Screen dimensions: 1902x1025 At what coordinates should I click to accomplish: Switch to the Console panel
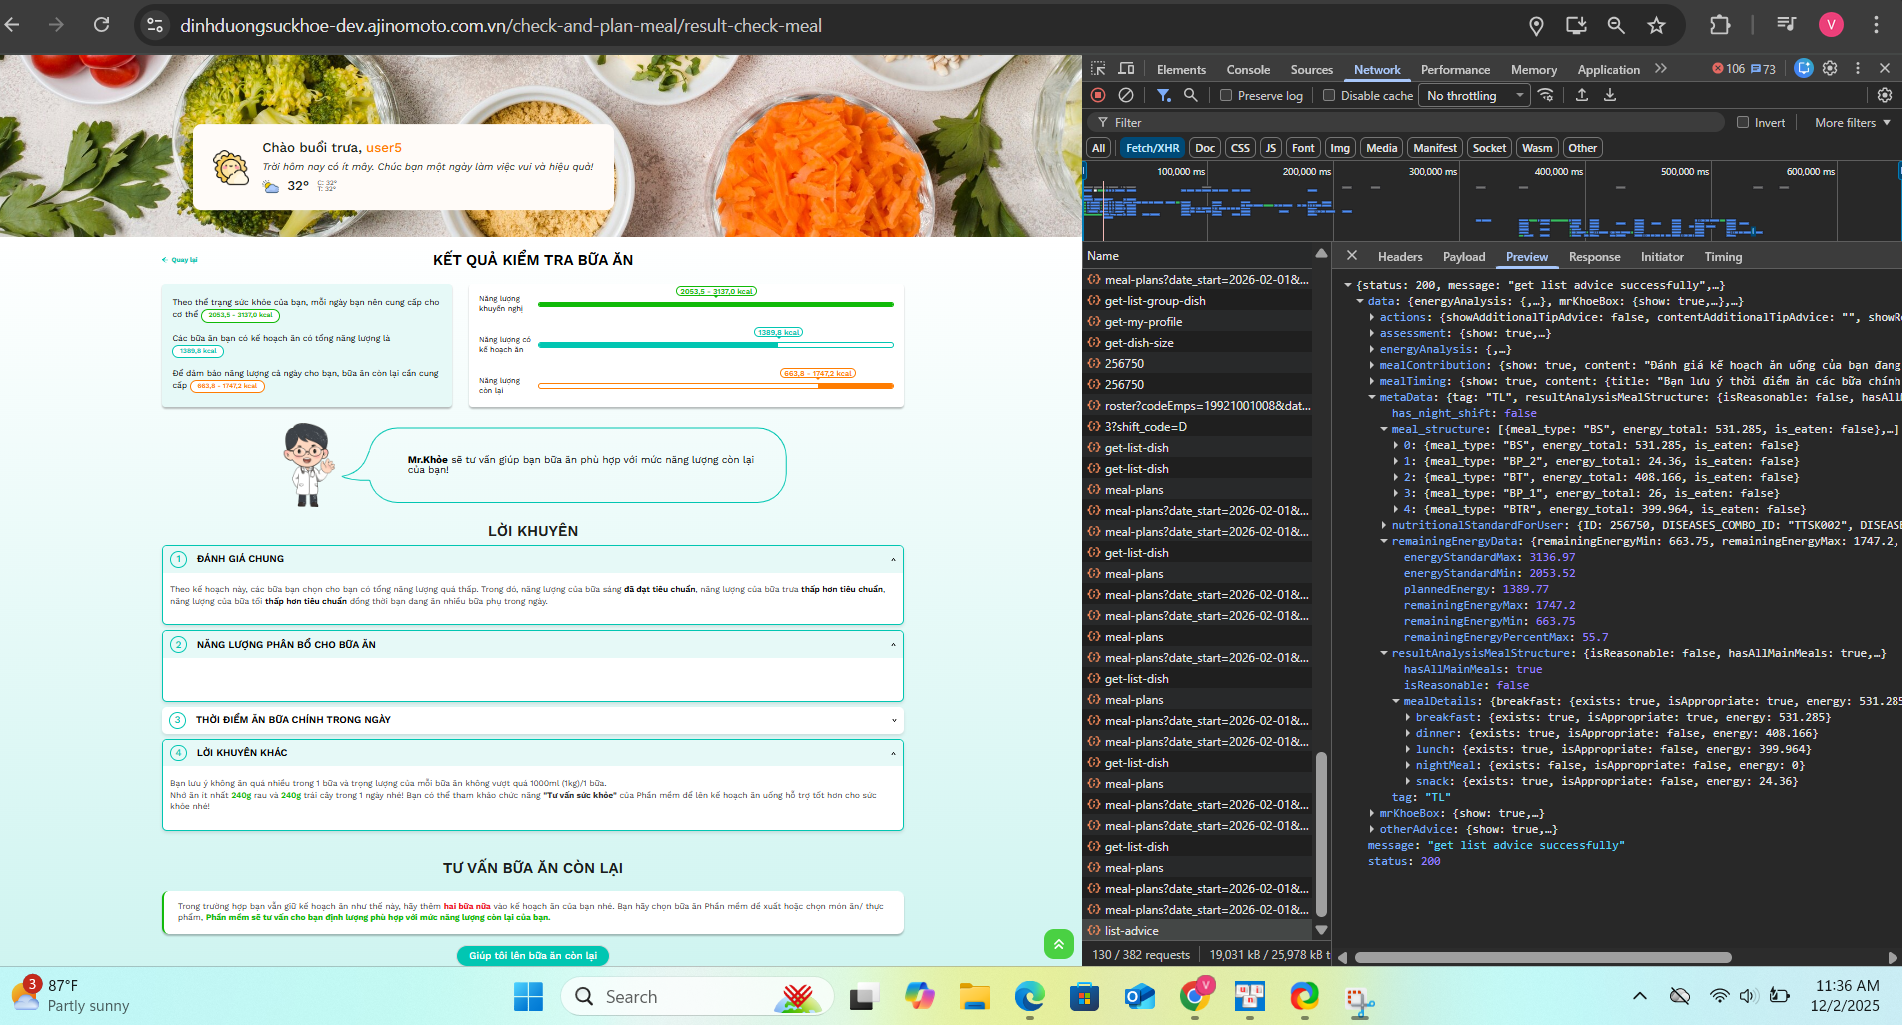tap(1248, 69)
